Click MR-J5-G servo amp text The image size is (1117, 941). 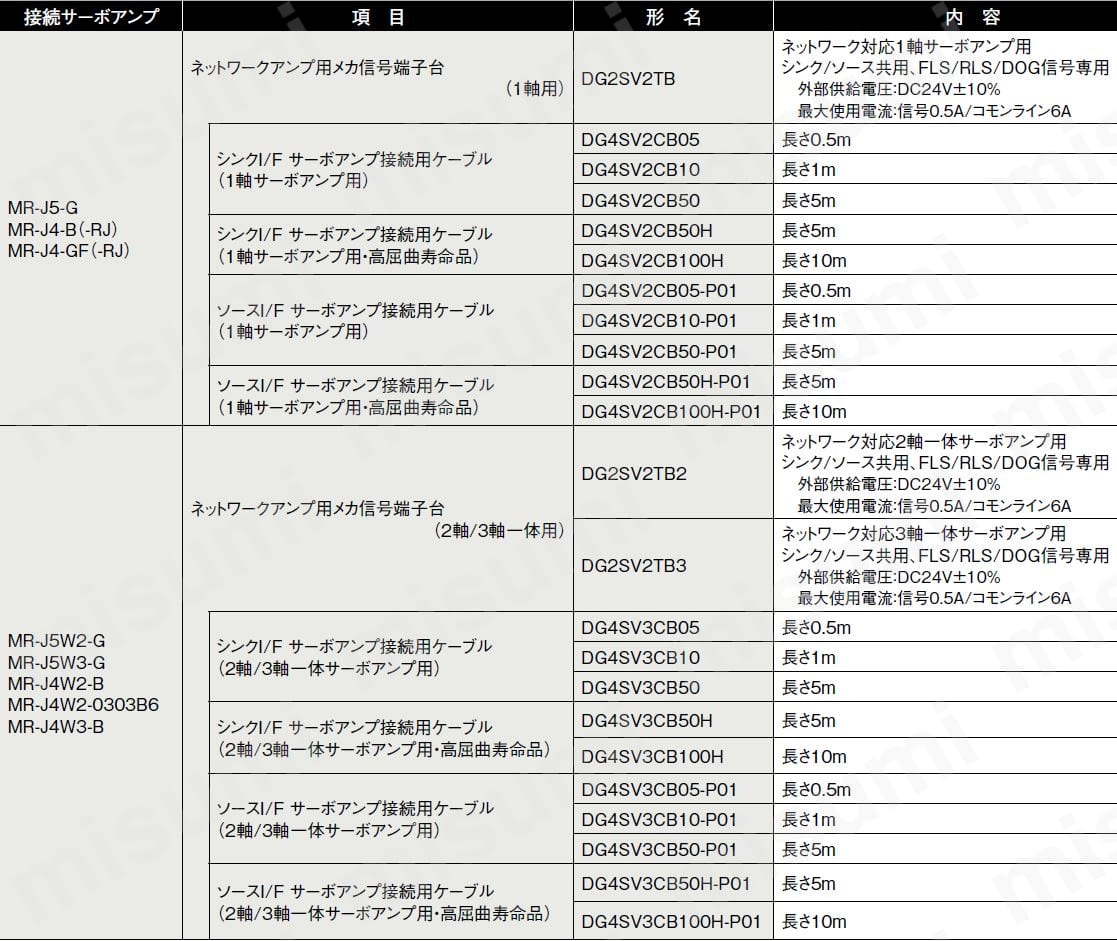click(43, 208)
